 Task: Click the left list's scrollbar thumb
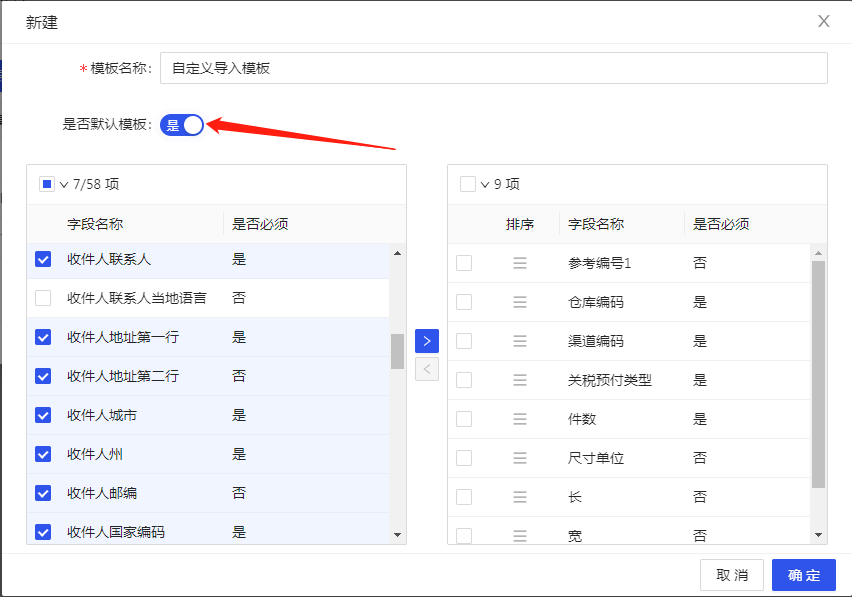click(x=397, y=351)
